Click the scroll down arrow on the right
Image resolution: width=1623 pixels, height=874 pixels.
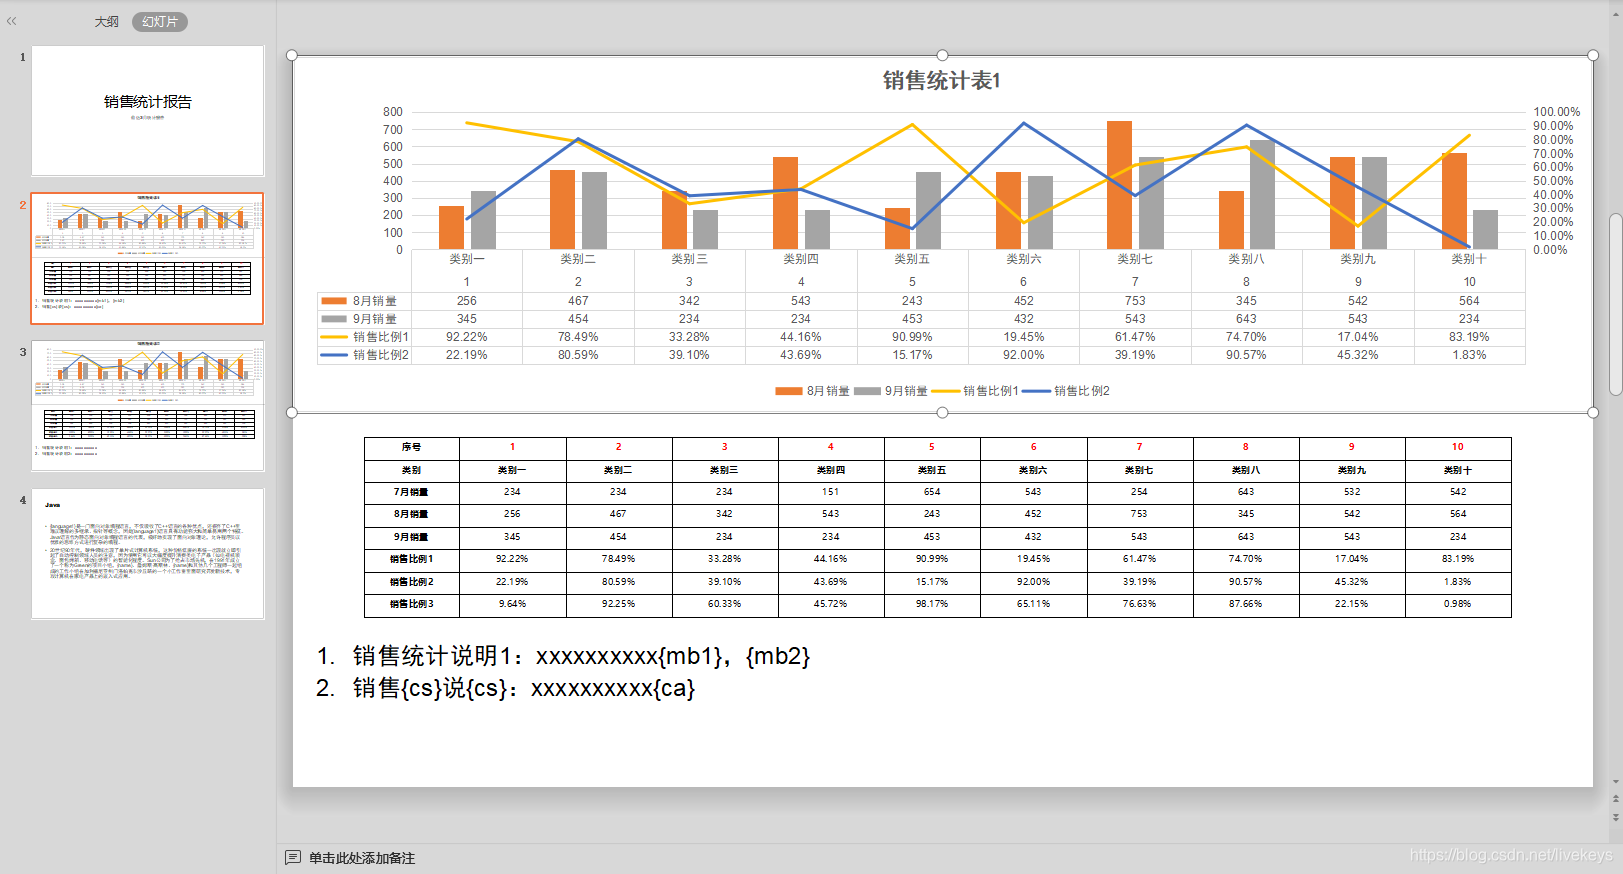(x=1615, y=783)
